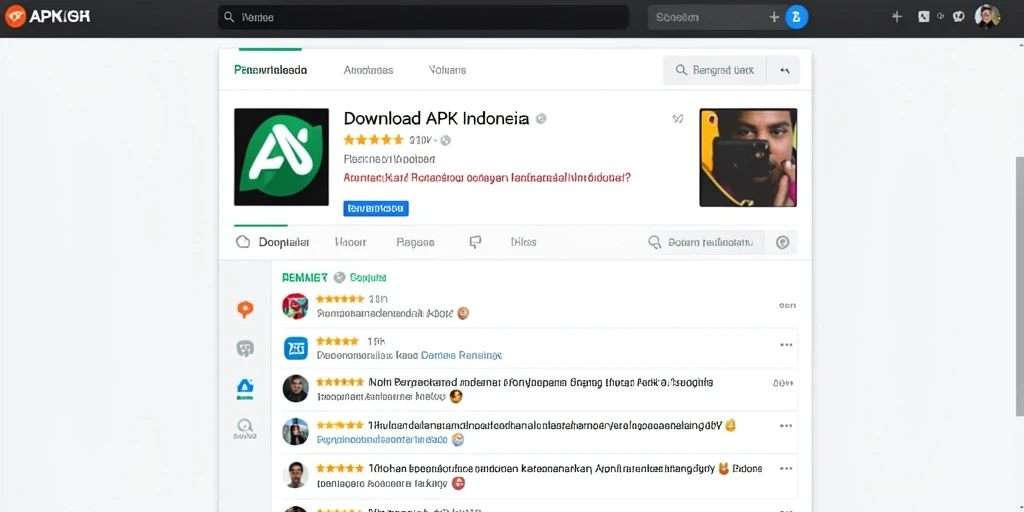Click the round icon right of the lower search

tap(782, 242)
